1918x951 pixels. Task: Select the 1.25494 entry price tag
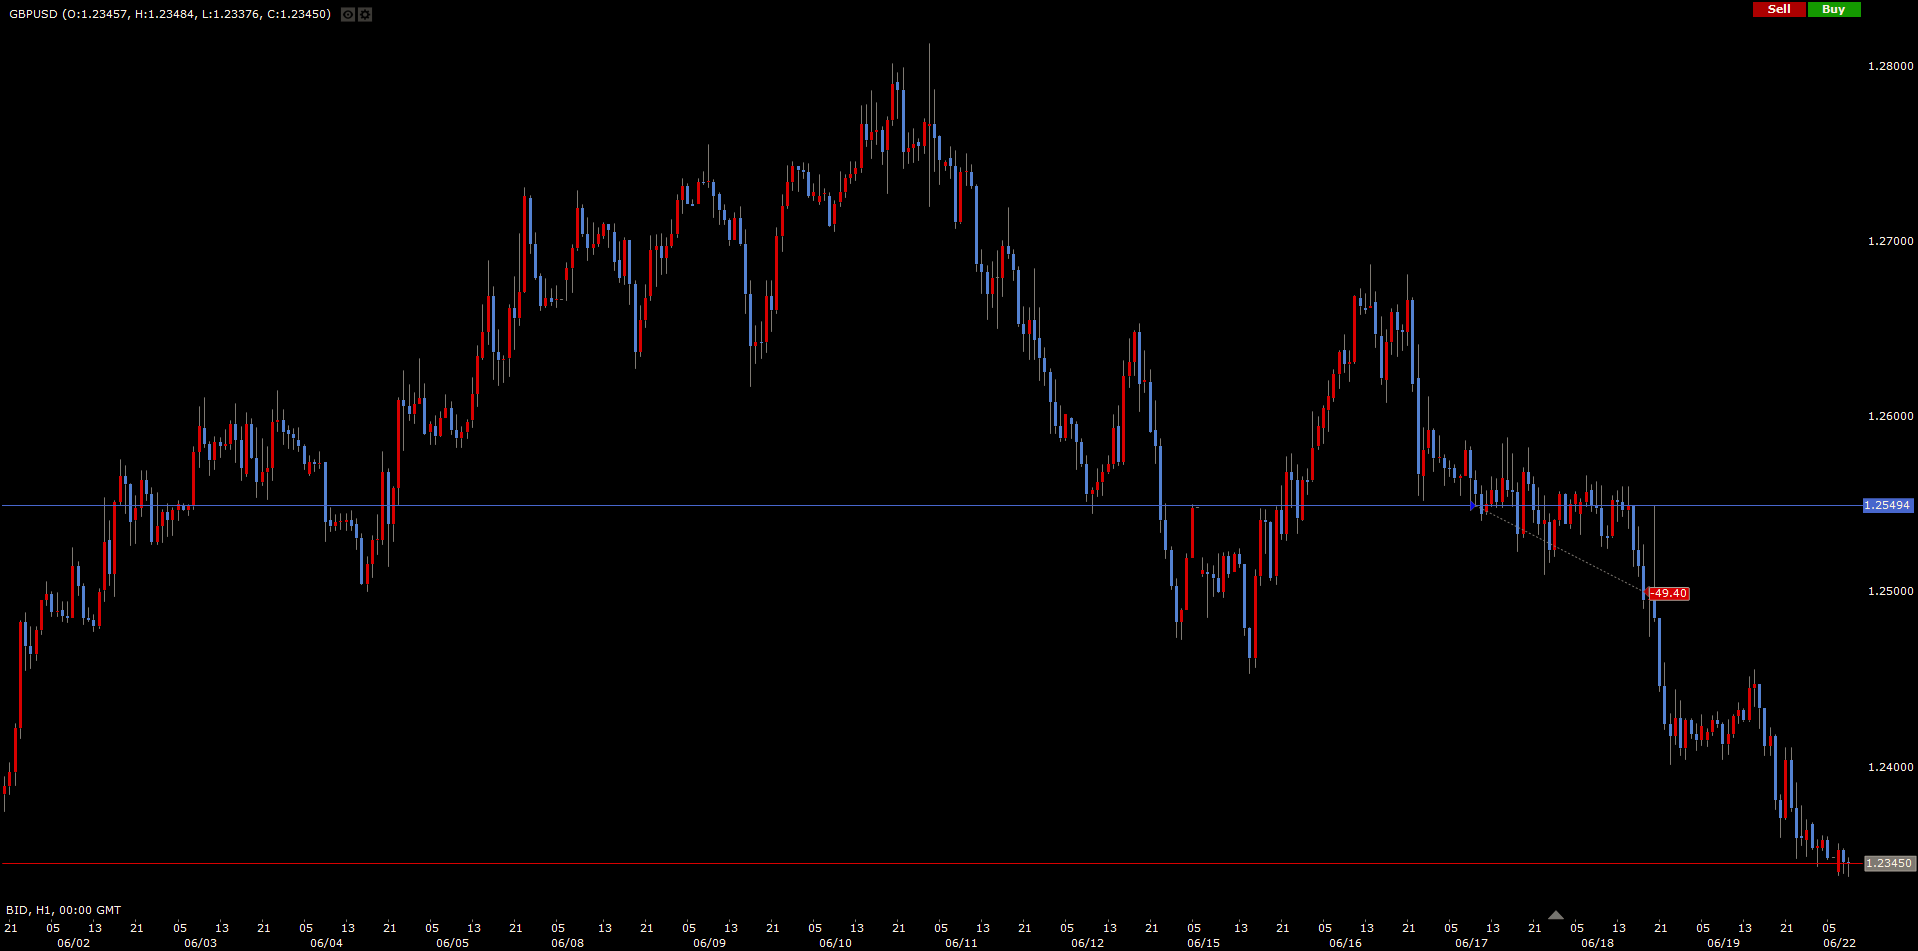1887,506
